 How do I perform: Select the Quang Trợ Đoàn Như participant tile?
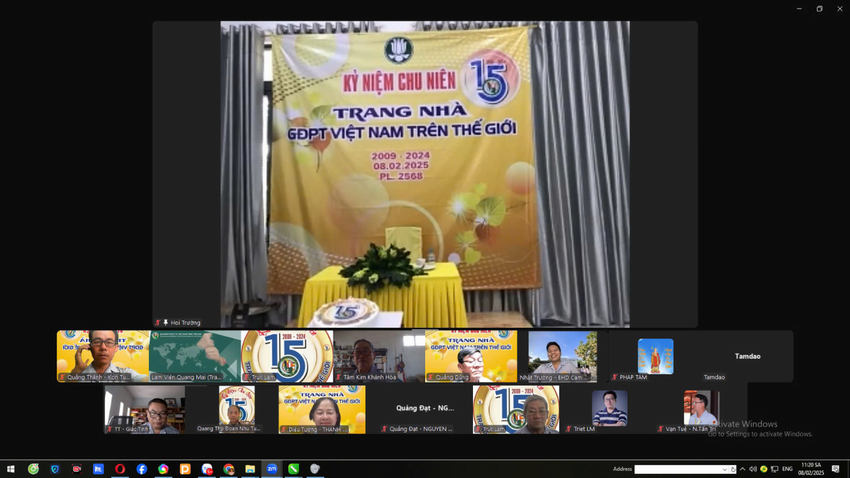click(236, 409)
